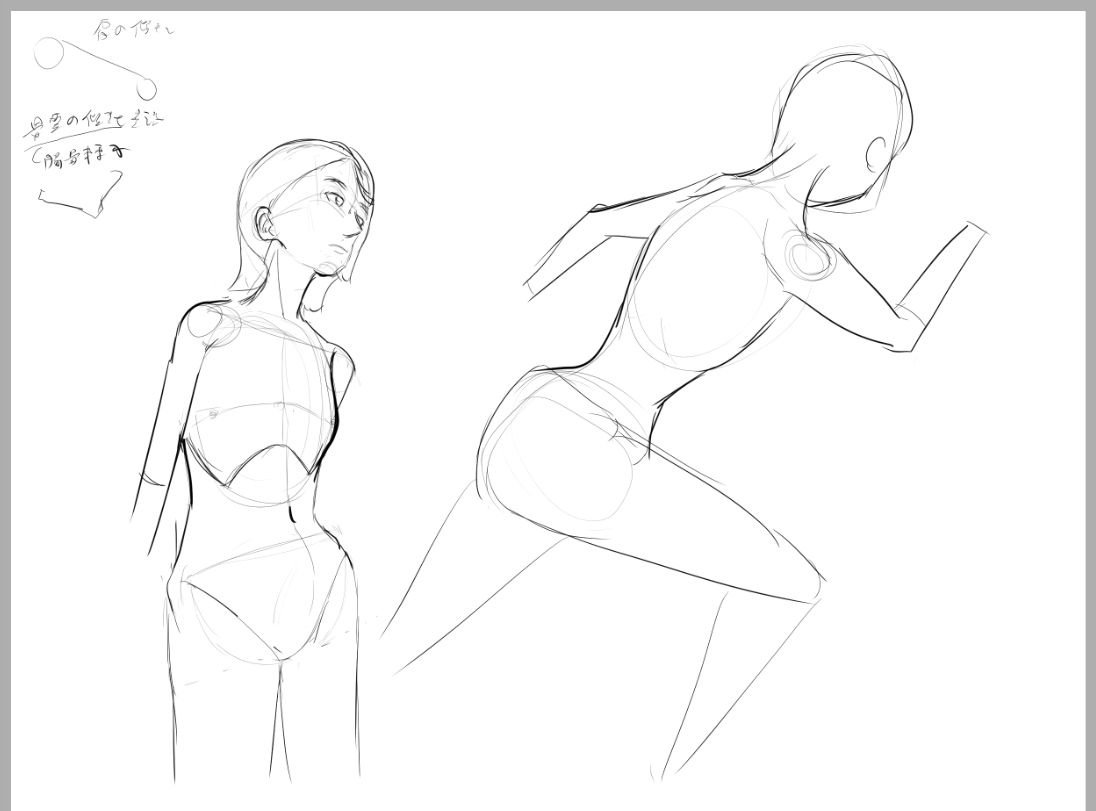Click the standing figure's eye

click(x=334, y=201)
